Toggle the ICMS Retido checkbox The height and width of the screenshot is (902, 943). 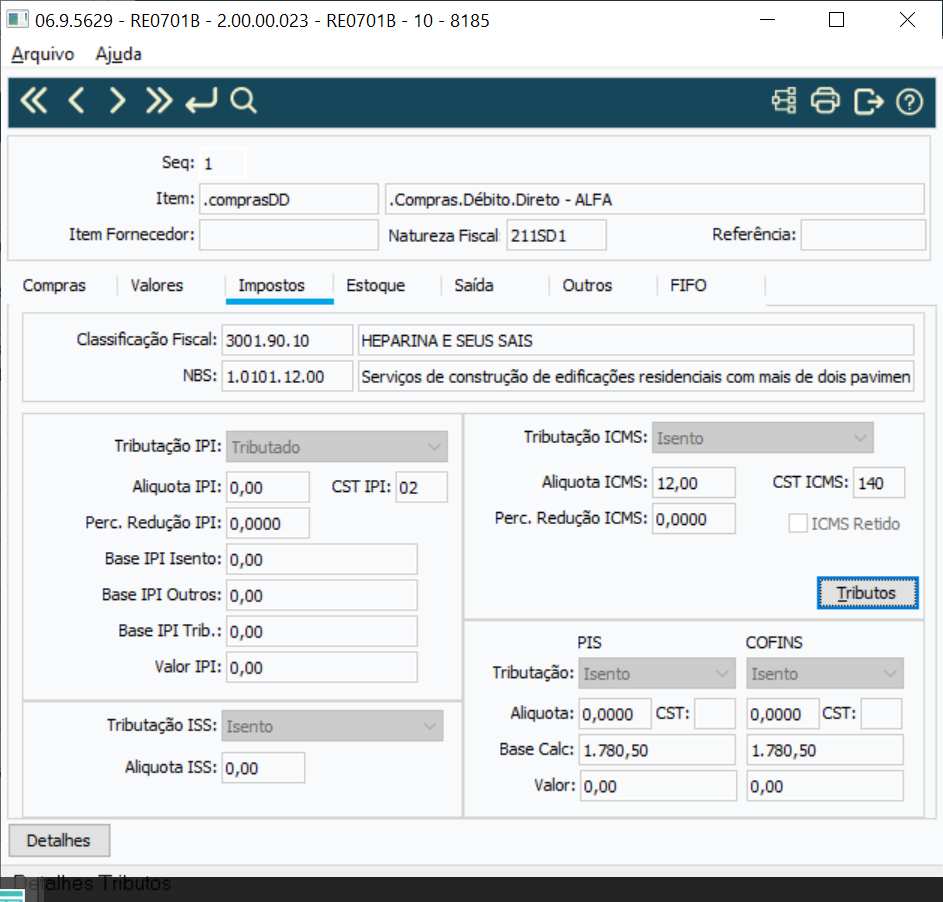pos(798,523)
